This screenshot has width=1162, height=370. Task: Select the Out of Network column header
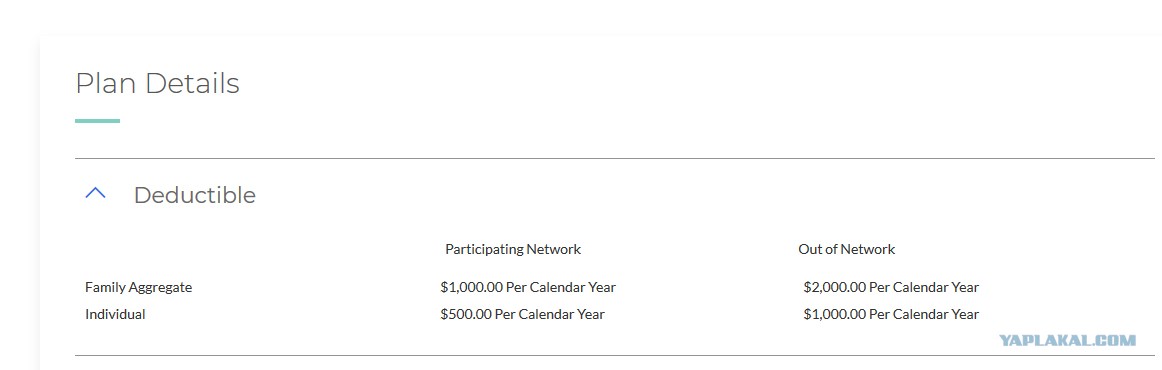click(846, 249)
